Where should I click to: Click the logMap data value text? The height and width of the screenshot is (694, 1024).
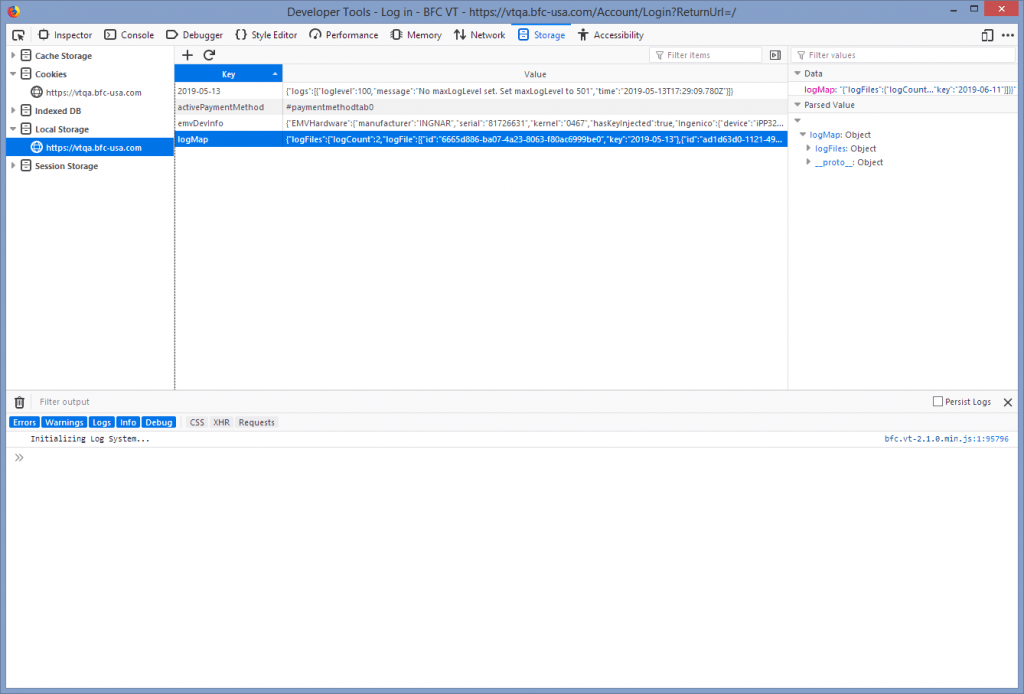(928, 90)
